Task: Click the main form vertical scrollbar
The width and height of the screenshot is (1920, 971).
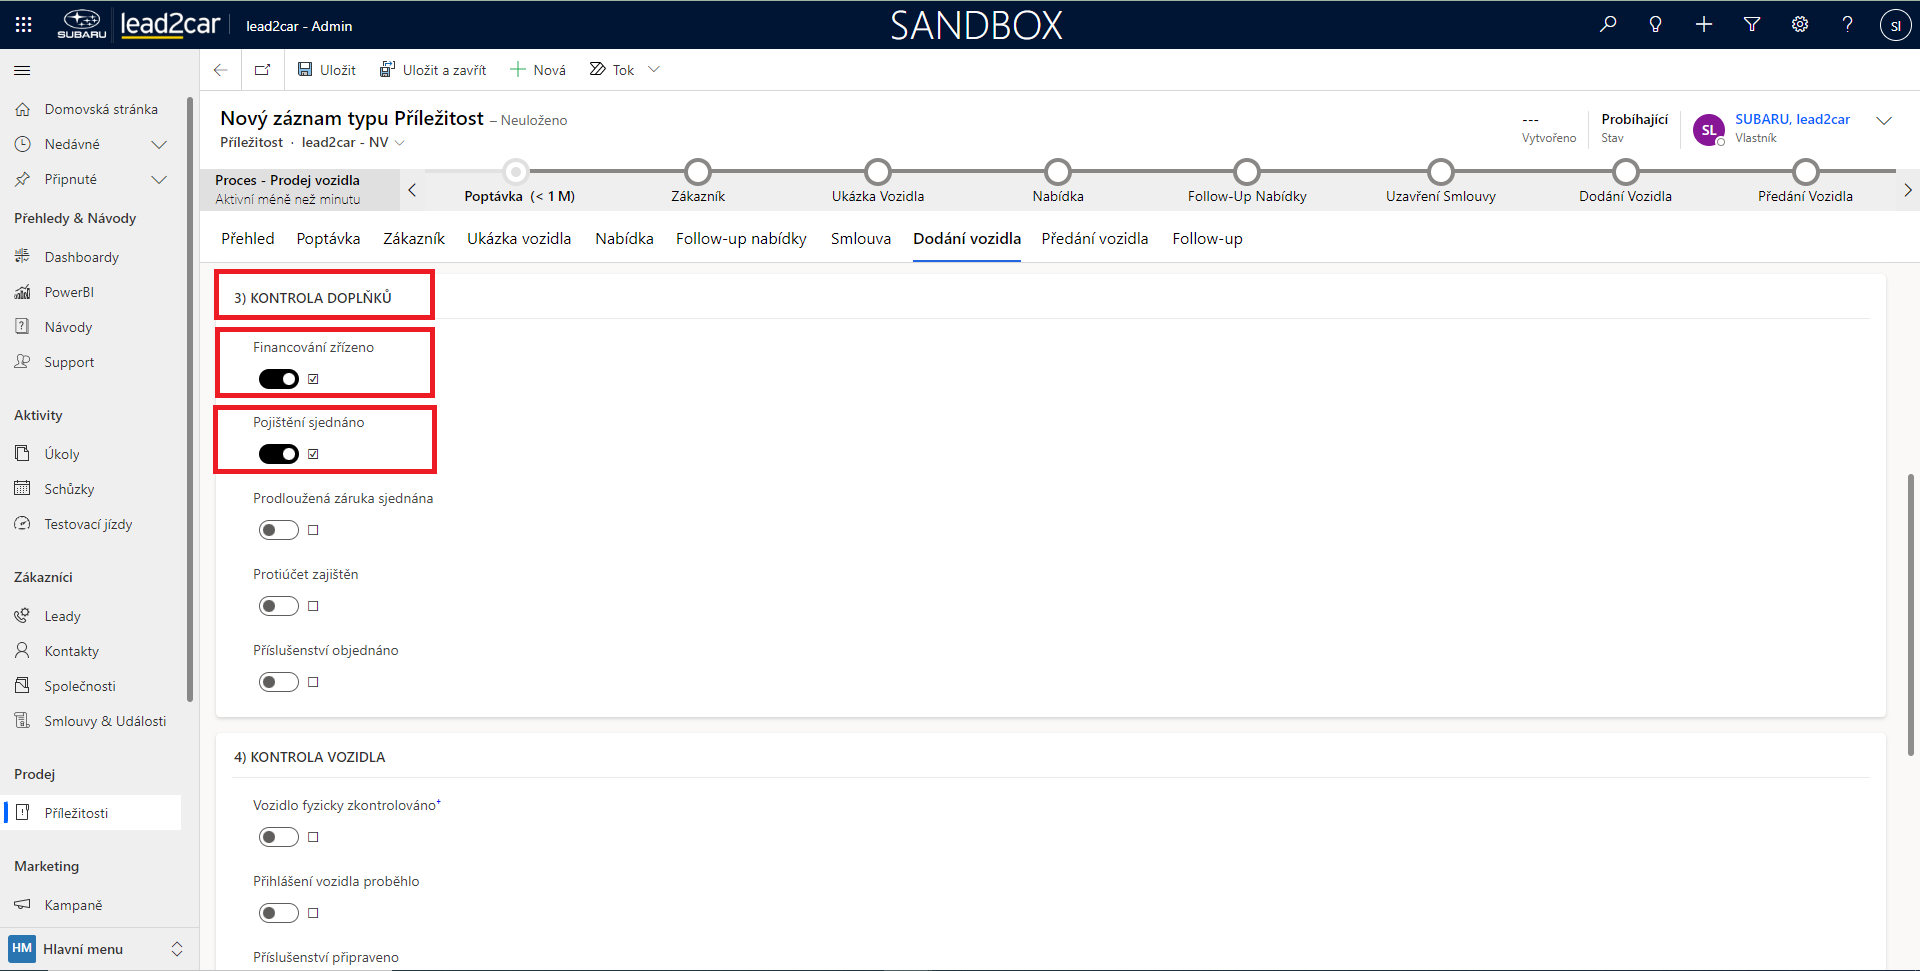Action: pyautogui.click(x=1910, y=615)
